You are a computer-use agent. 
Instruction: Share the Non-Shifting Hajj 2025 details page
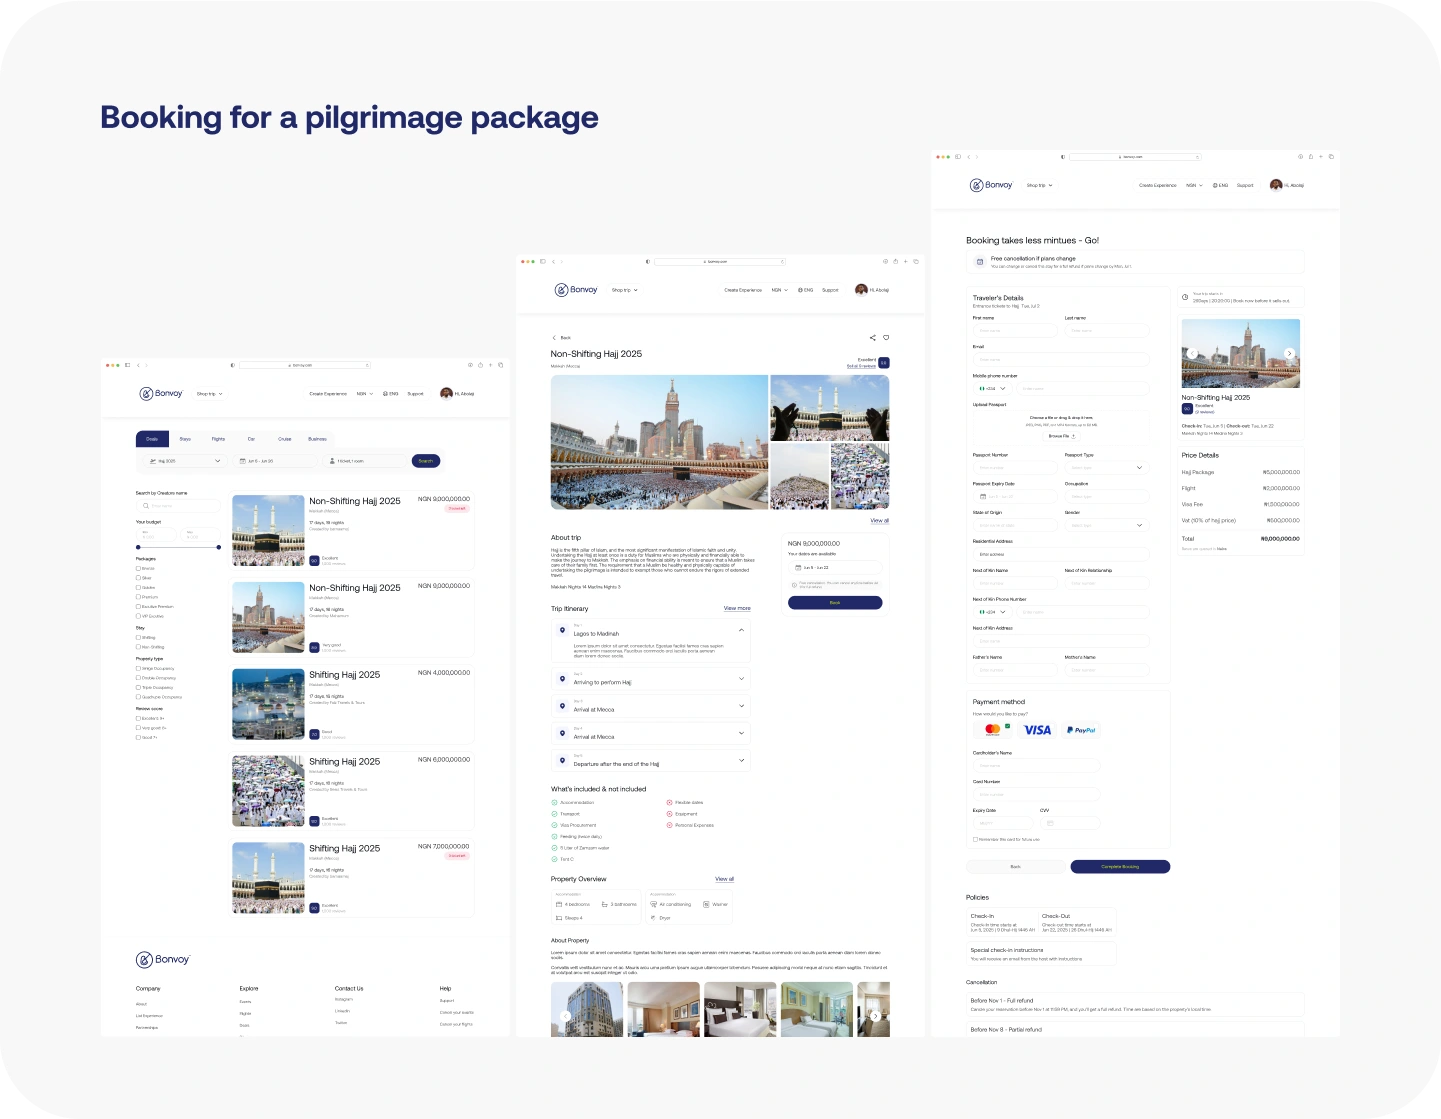coord(872,338)
